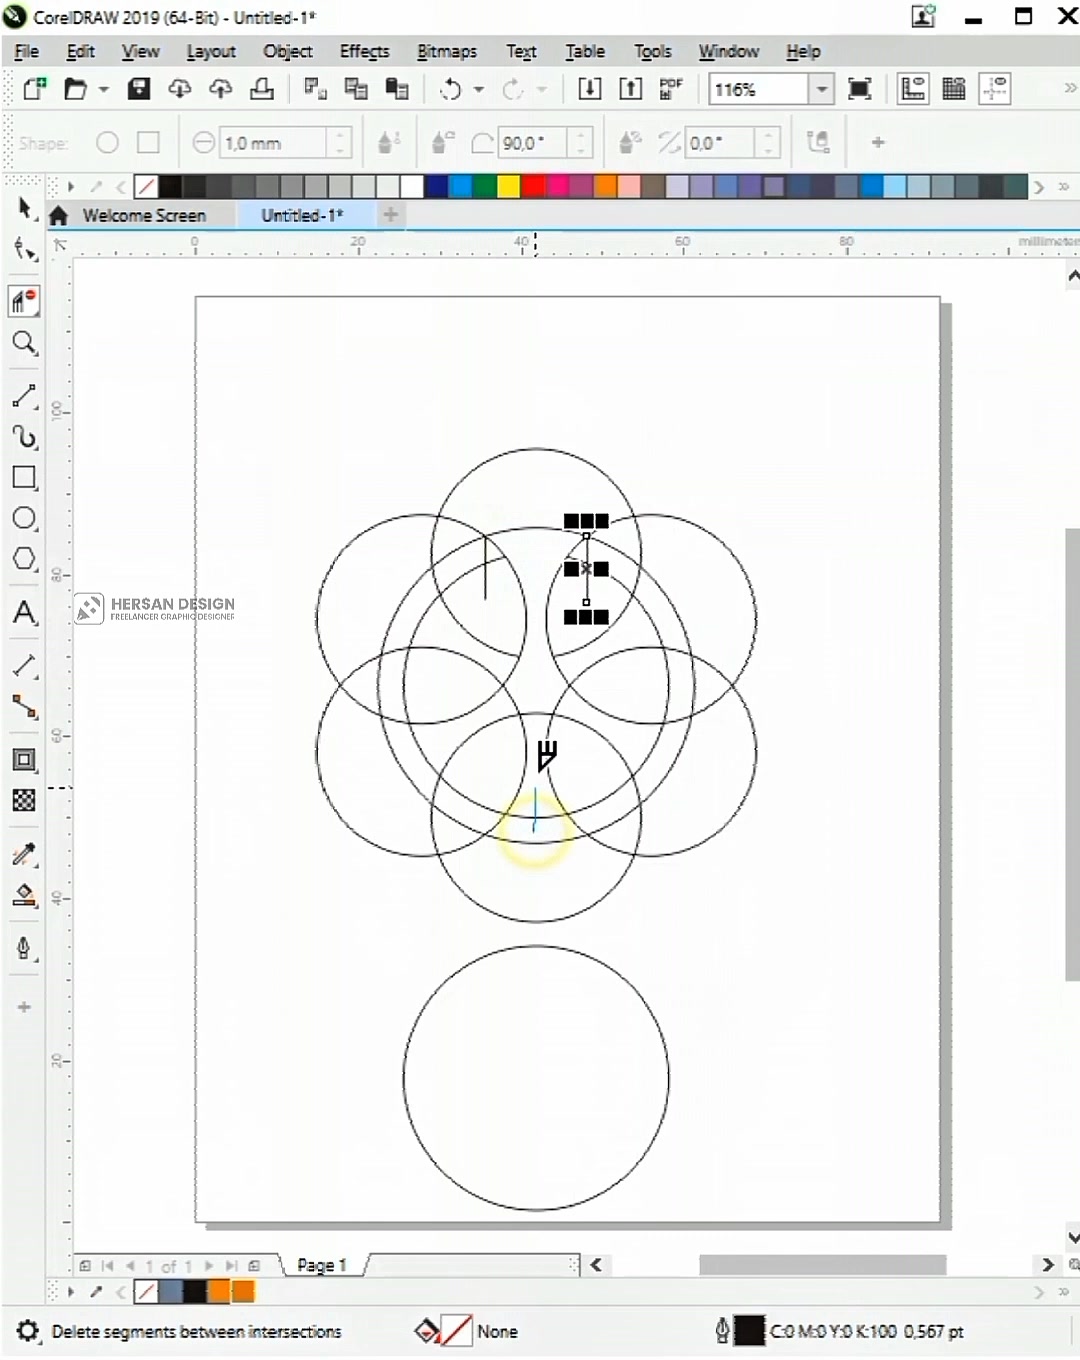Select the Interactive Fill tool
1080x1360 pixels.
tap(24, 896)
